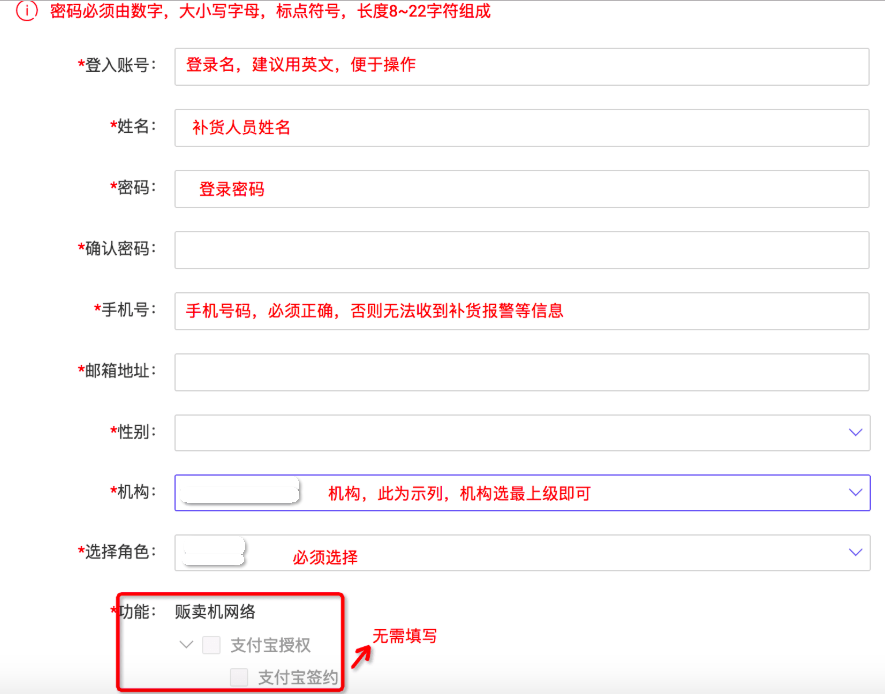Click the 支付宝签约 text label

(x=298, y=677)
